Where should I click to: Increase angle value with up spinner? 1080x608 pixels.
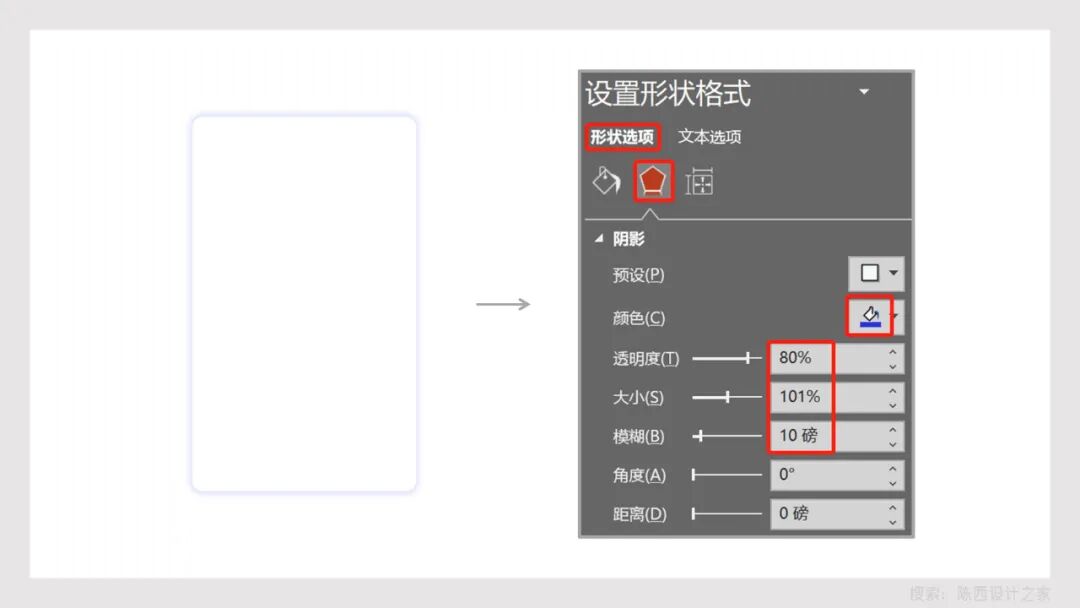(x=893, y=468)
